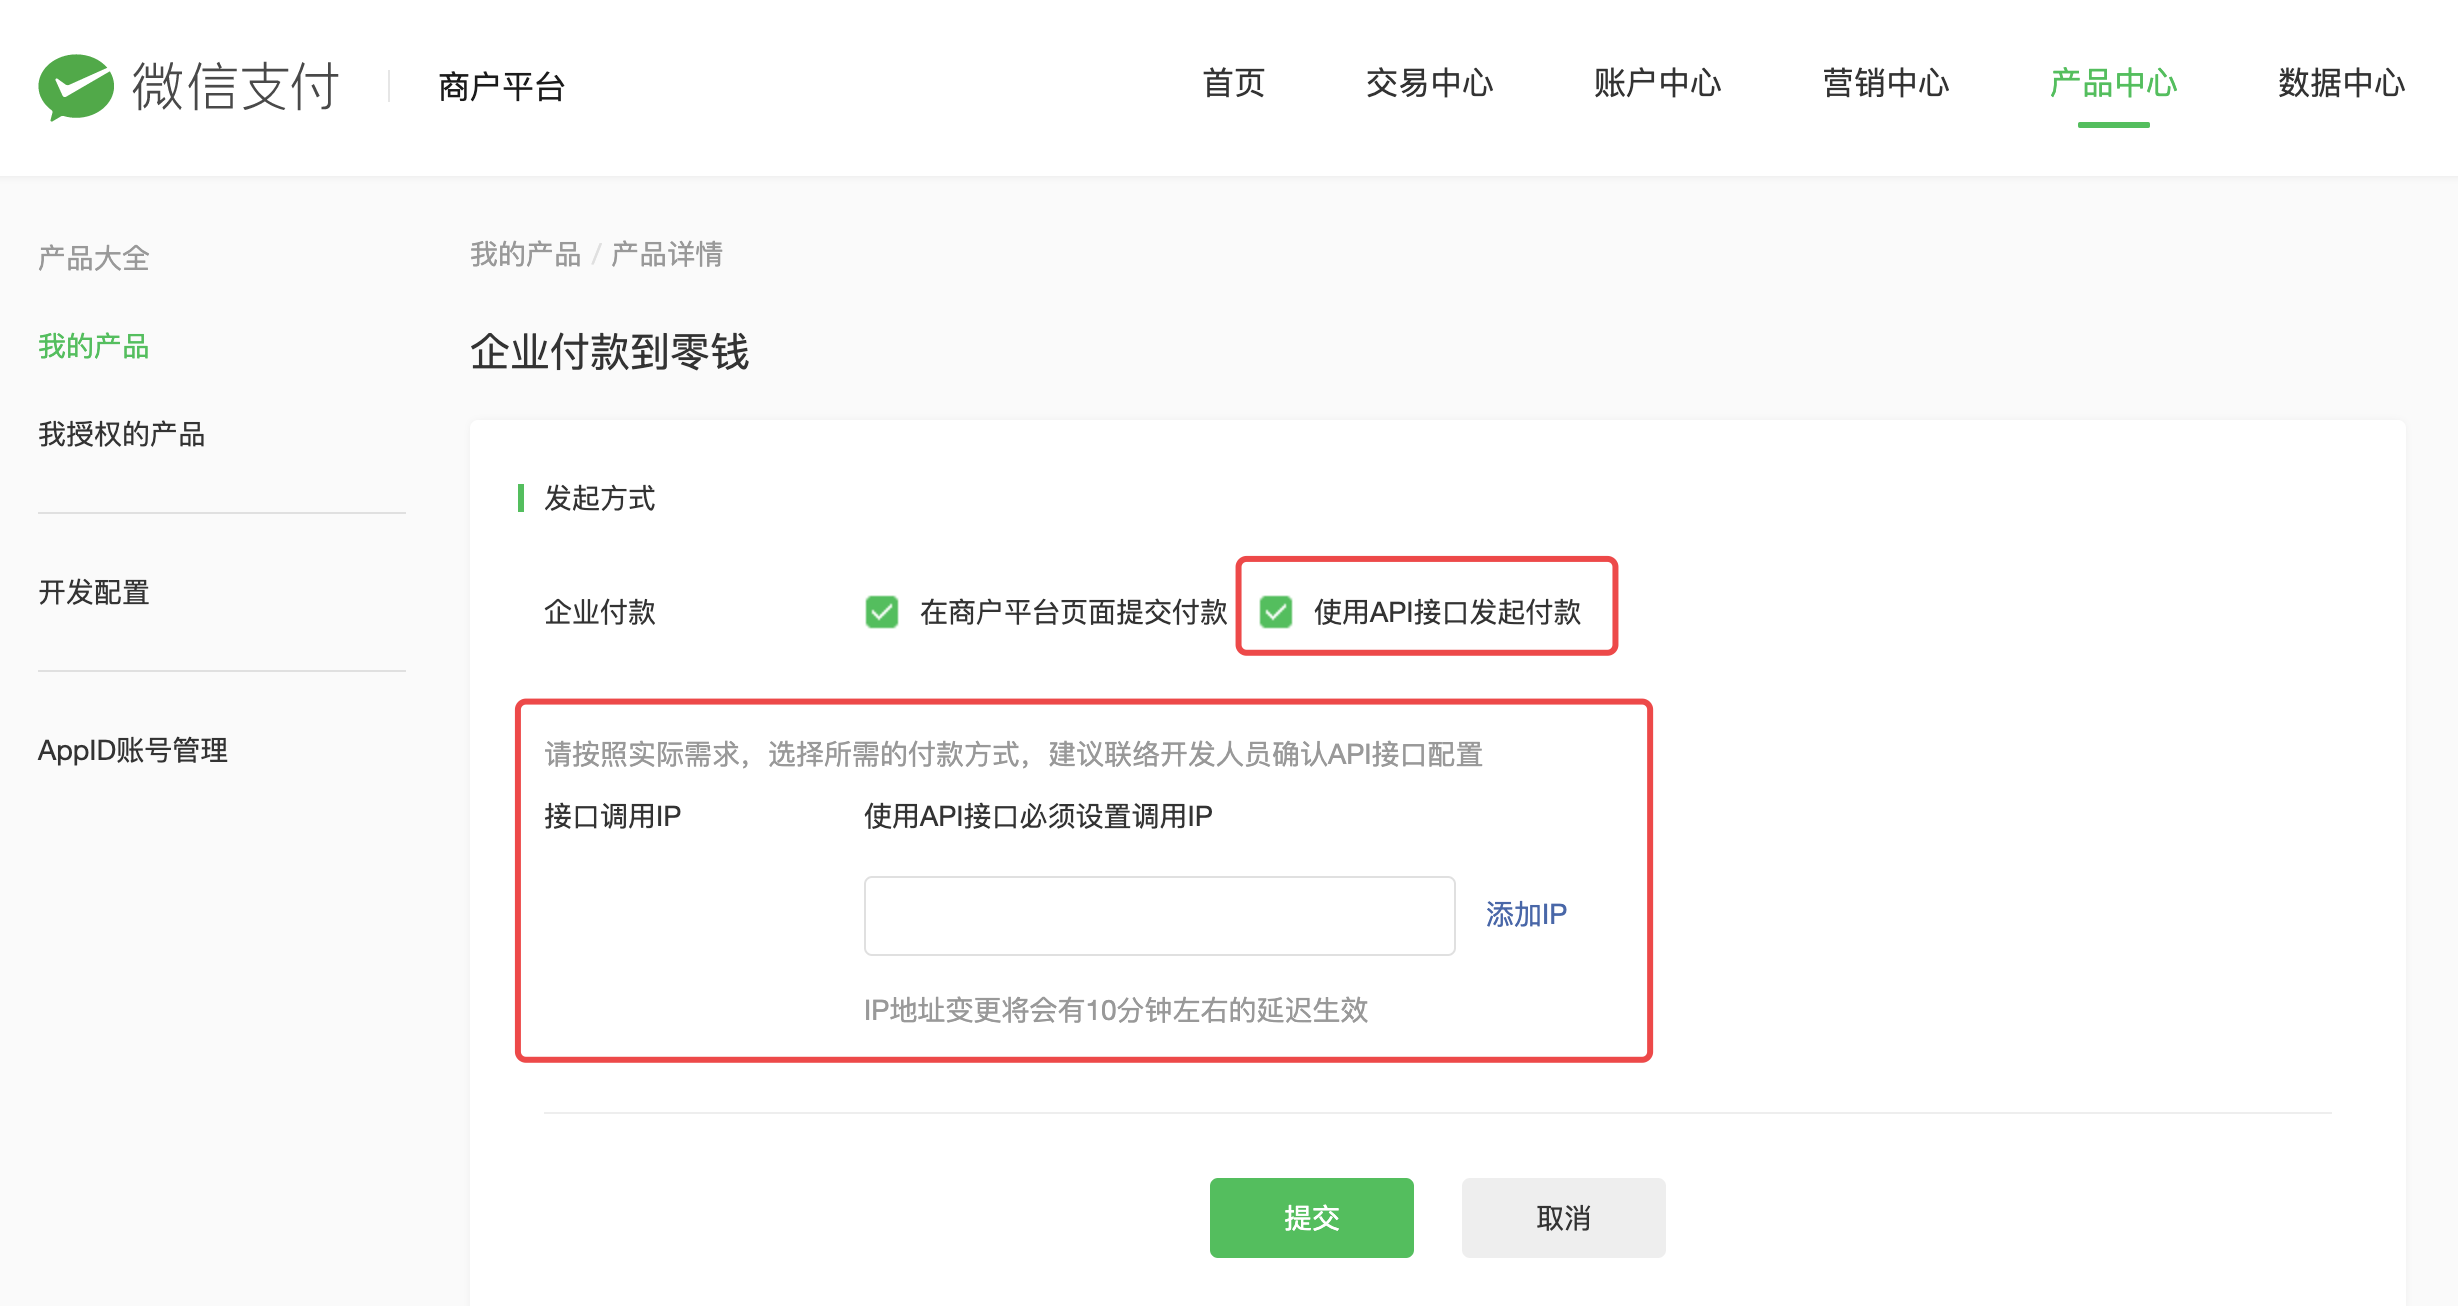Open the 数据中心 tab
The height and width of the screenshot is (1306, 2458).
click(2341, 83)
